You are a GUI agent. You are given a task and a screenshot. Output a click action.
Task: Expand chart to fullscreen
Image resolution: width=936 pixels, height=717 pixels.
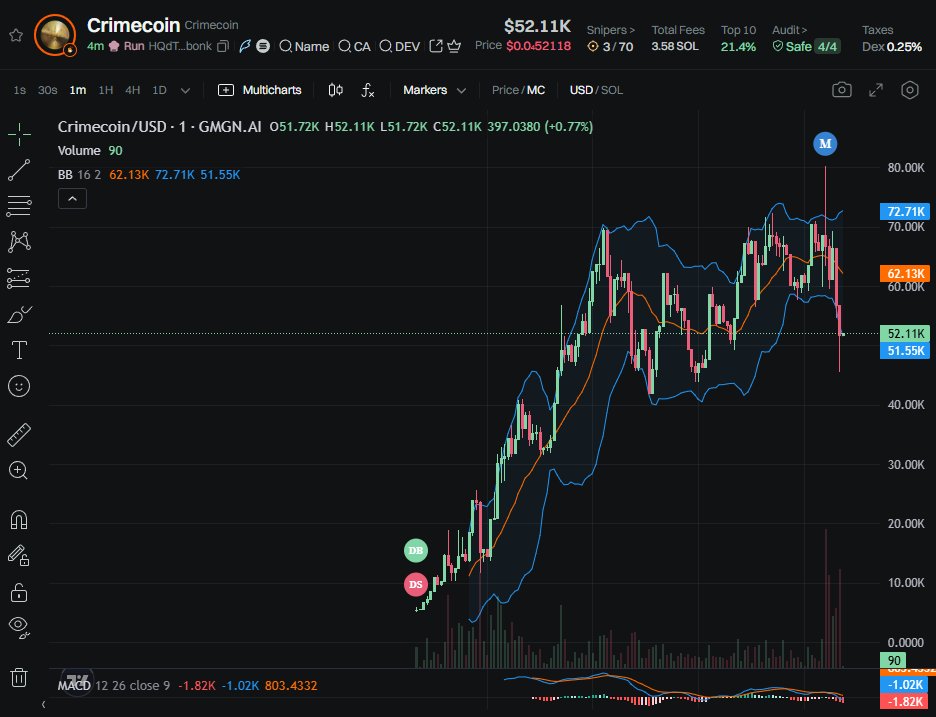click(x=876, y=90)
